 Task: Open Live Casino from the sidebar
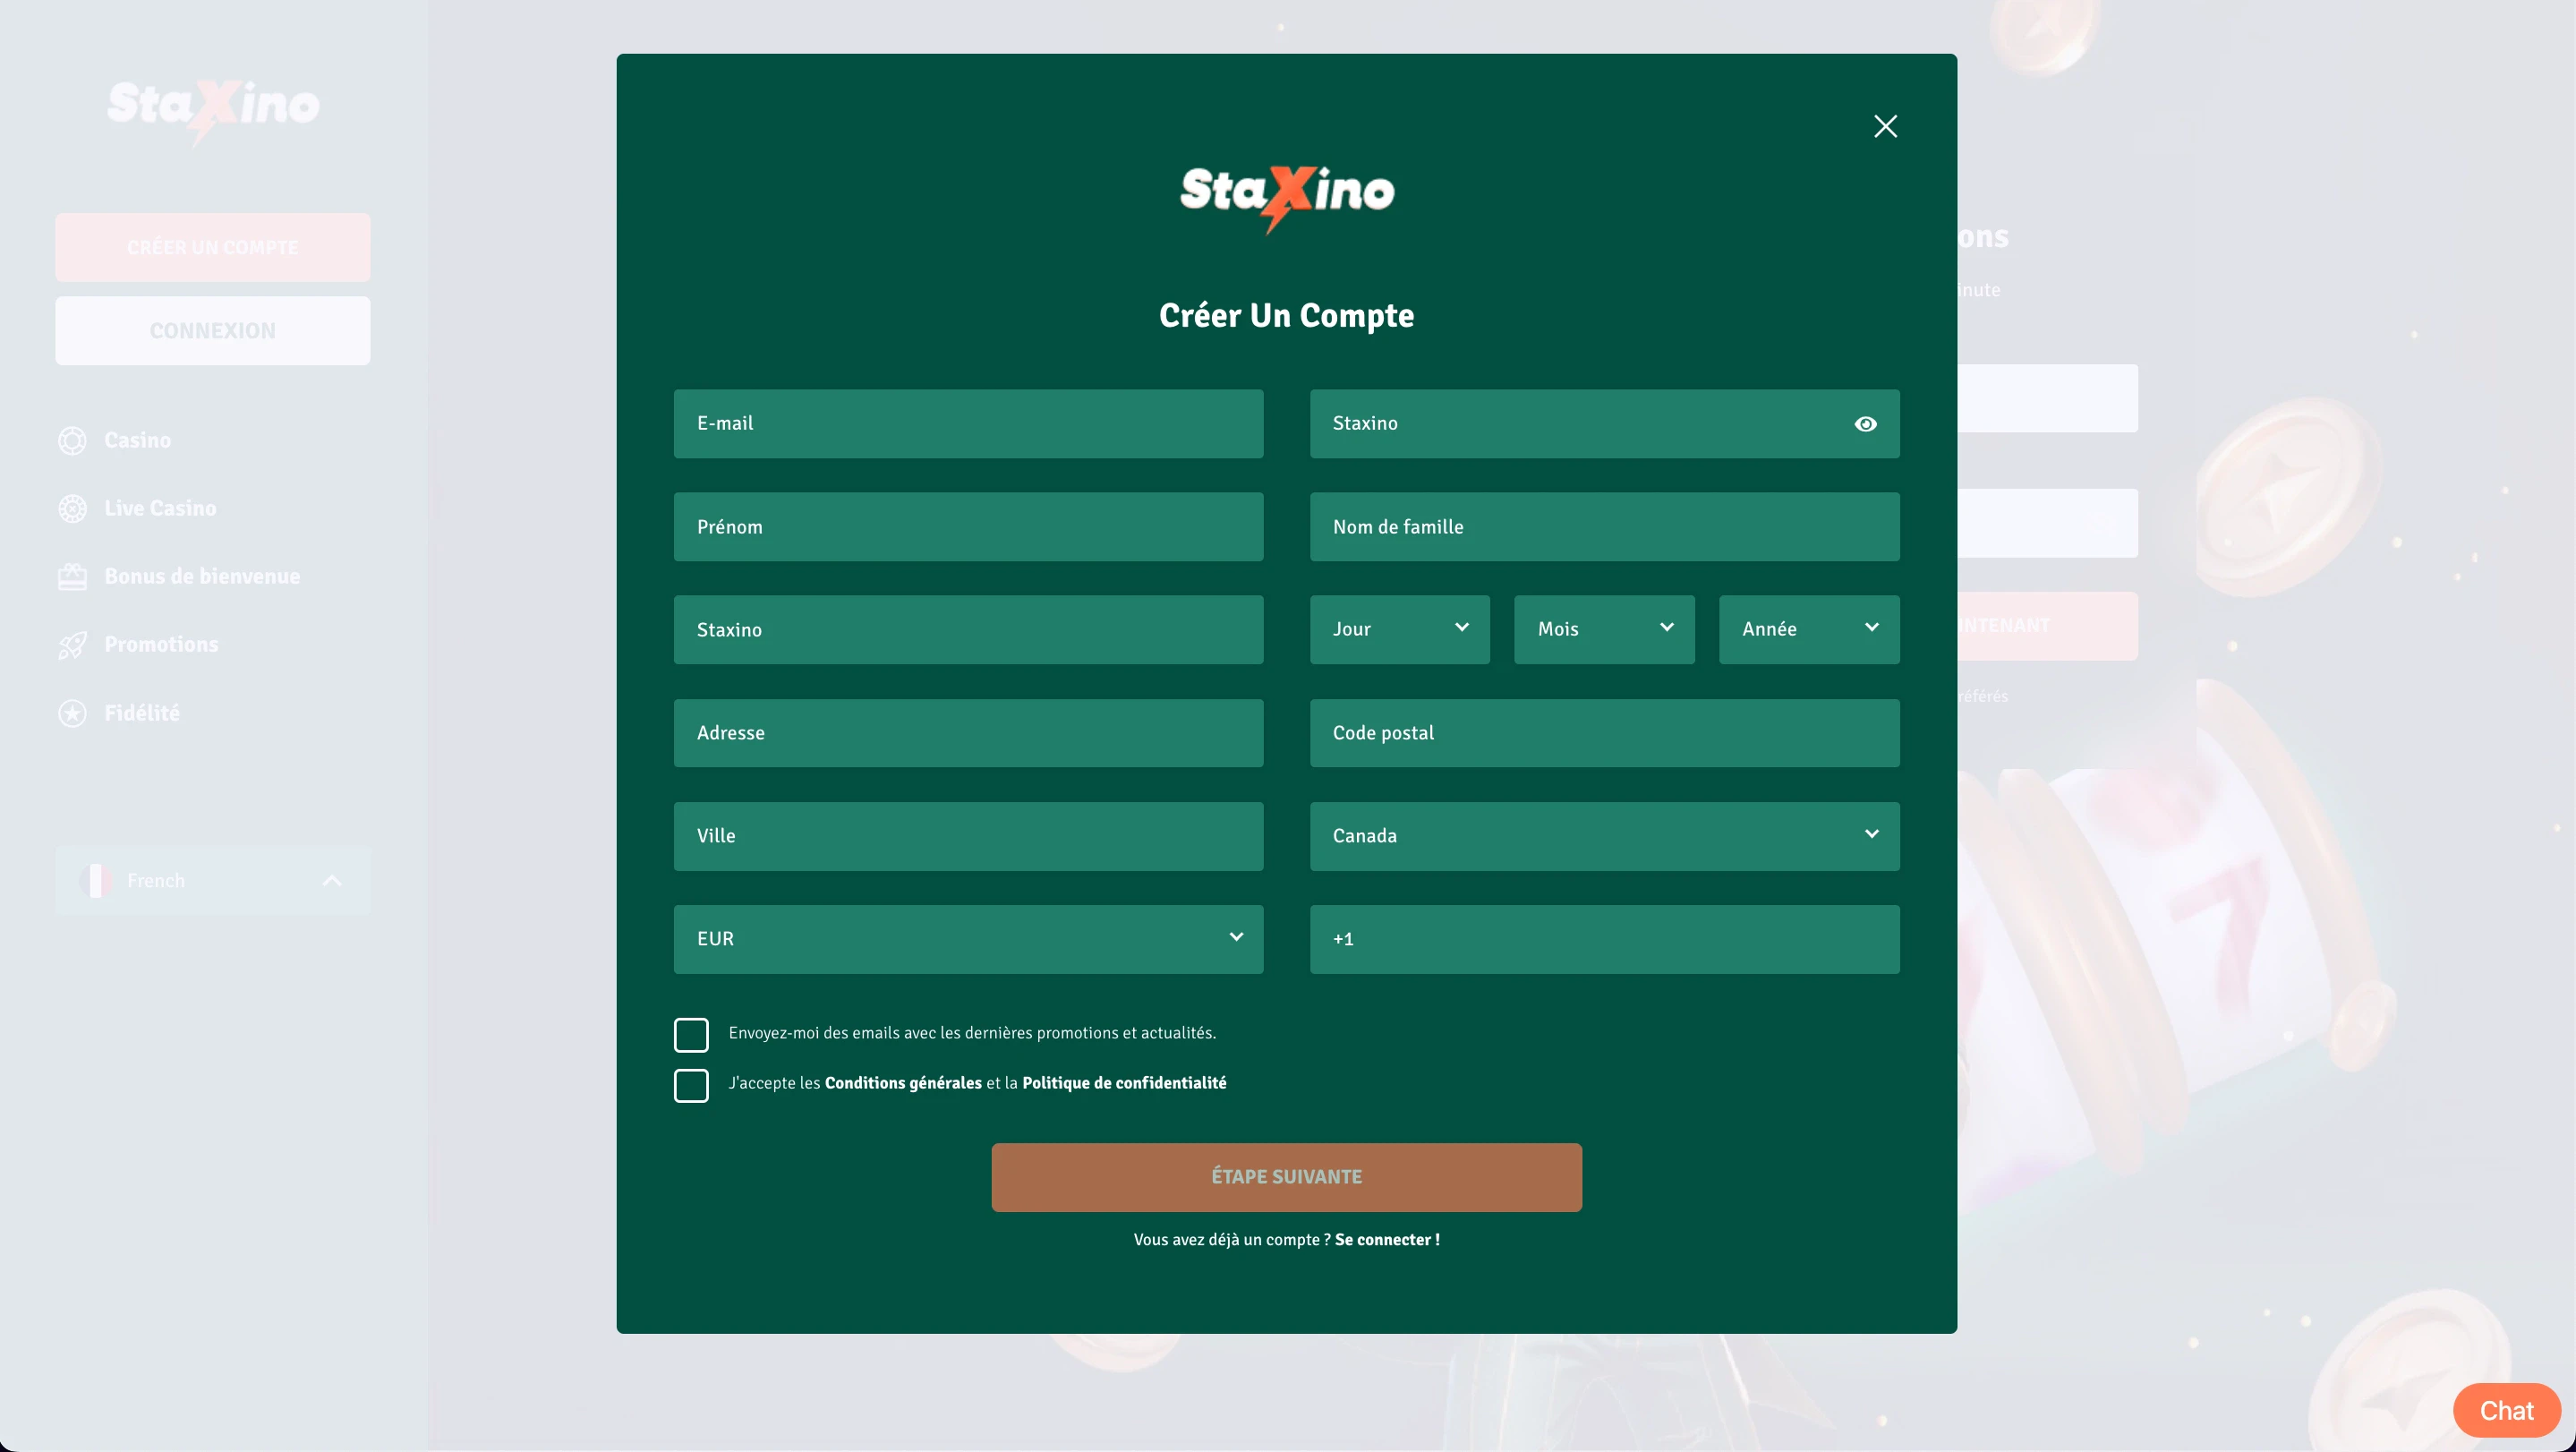coord(160,509)
